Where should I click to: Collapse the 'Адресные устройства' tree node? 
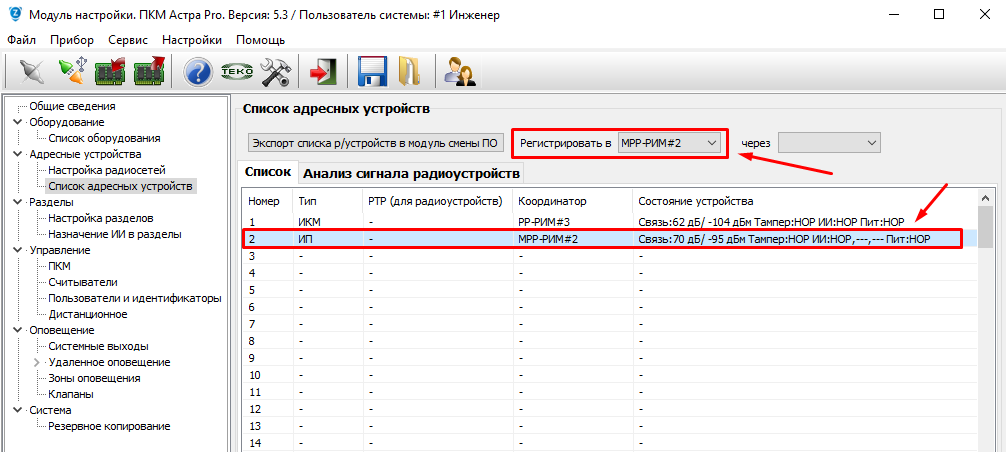(17, 154)
